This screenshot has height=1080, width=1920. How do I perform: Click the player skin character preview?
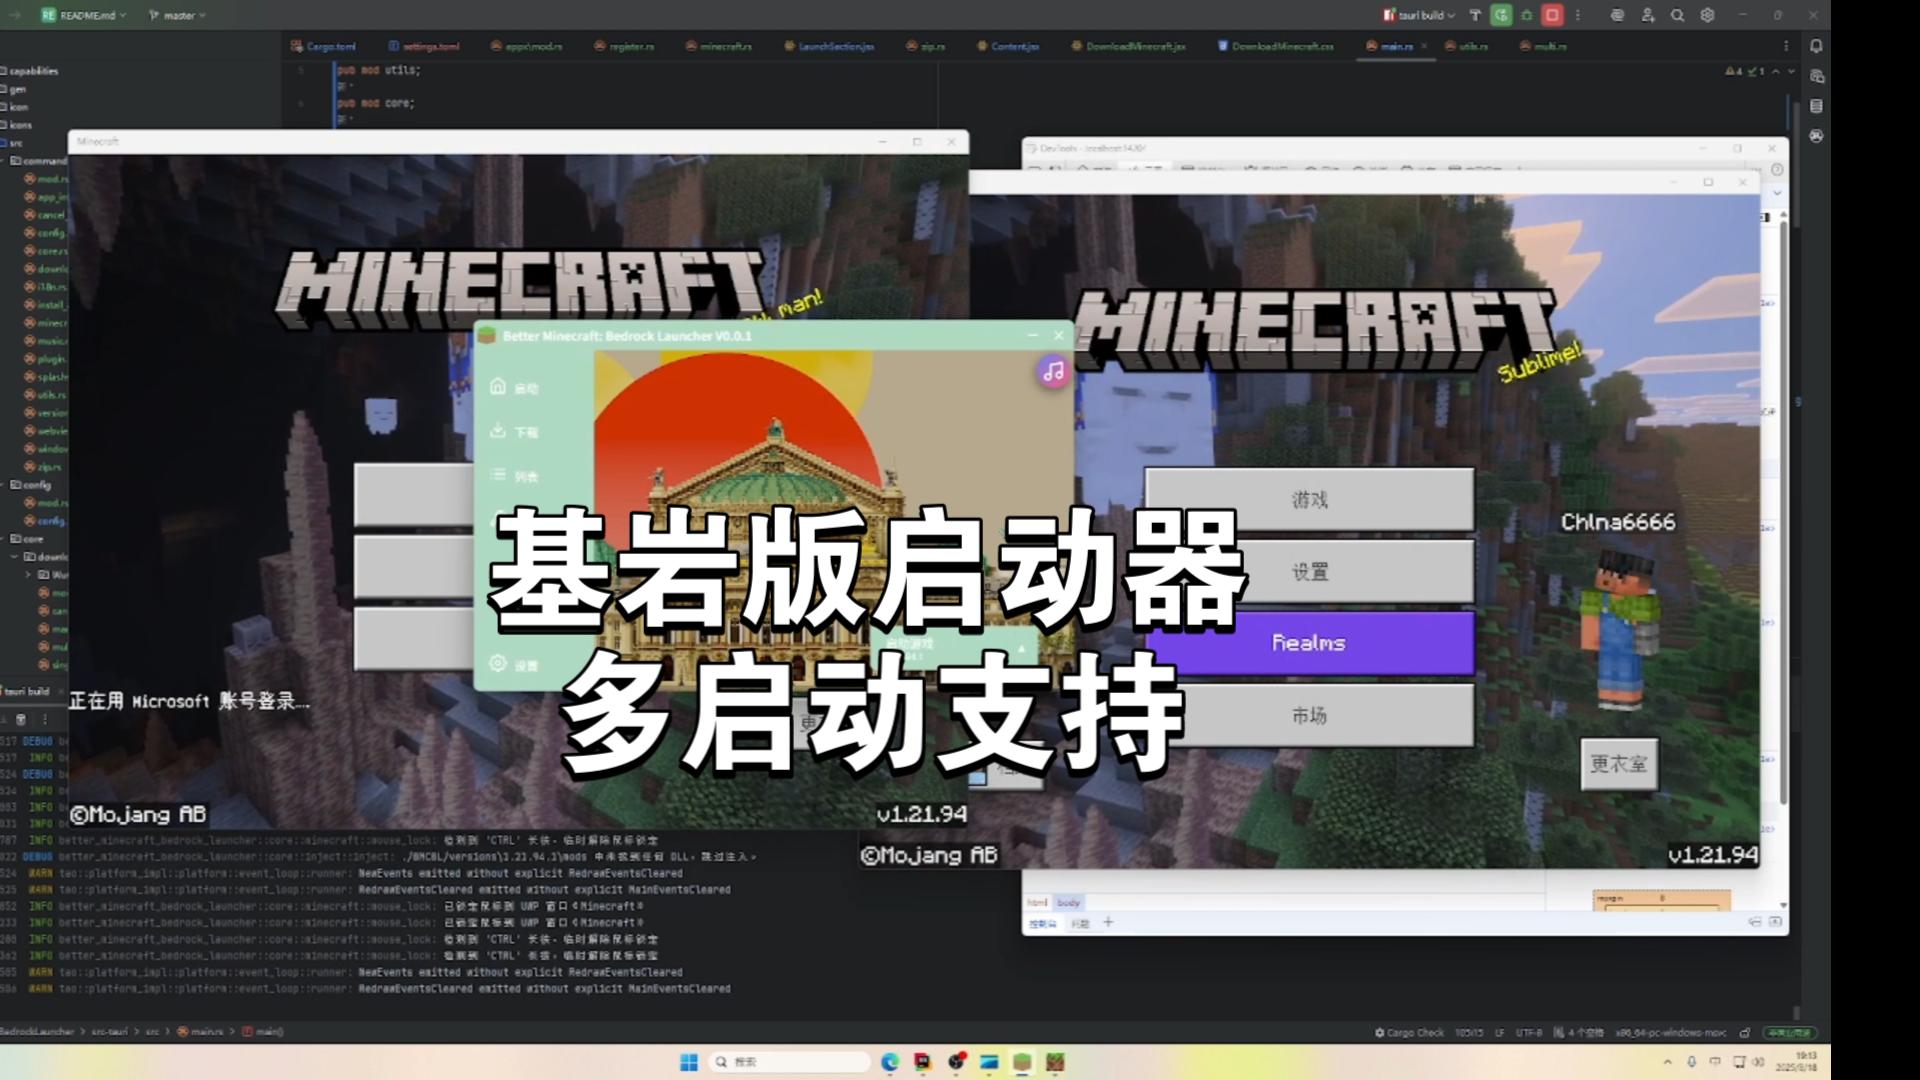pos(1619,630)
